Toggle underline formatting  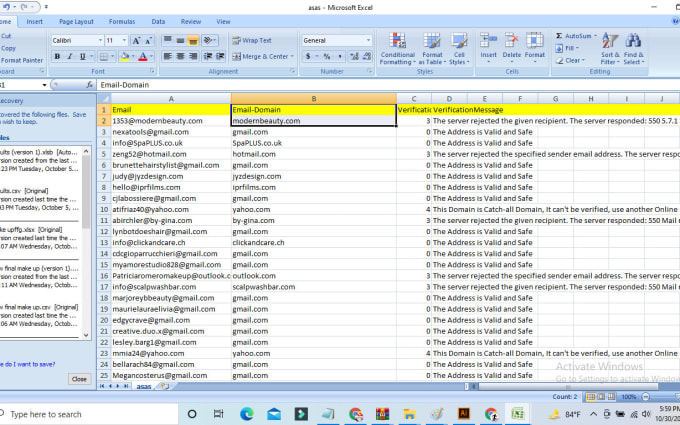82,56
